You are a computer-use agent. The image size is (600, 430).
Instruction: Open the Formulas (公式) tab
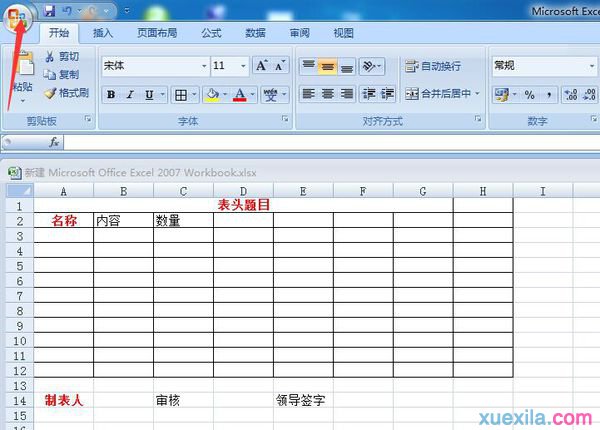point(211,33)
